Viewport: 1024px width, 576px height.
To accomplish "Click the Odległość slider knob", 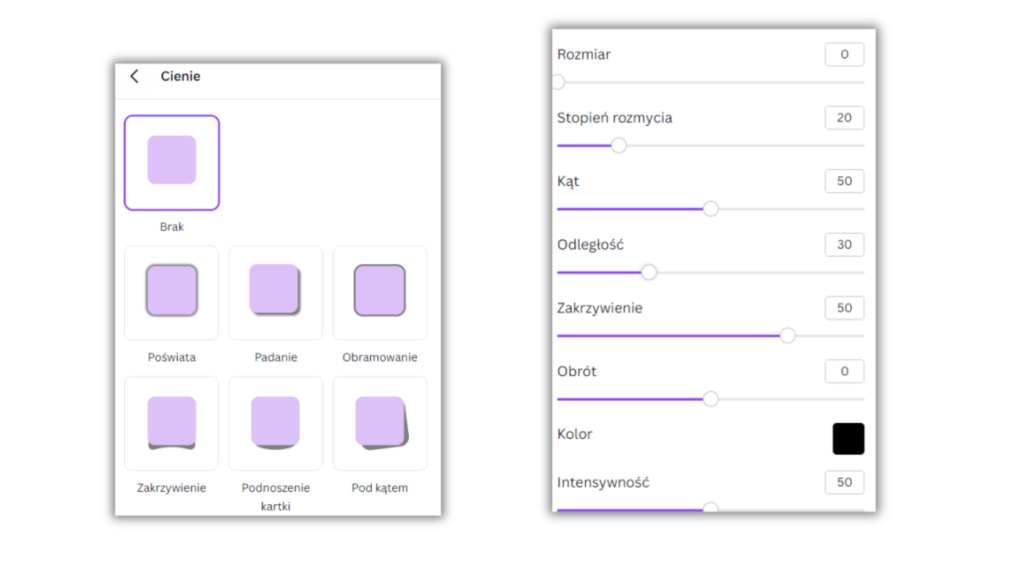I will 649,272.
